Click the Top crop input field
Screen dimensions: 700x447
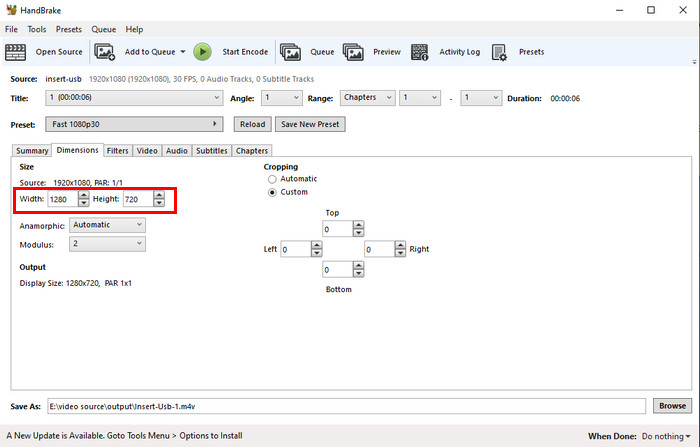[338, 229]
